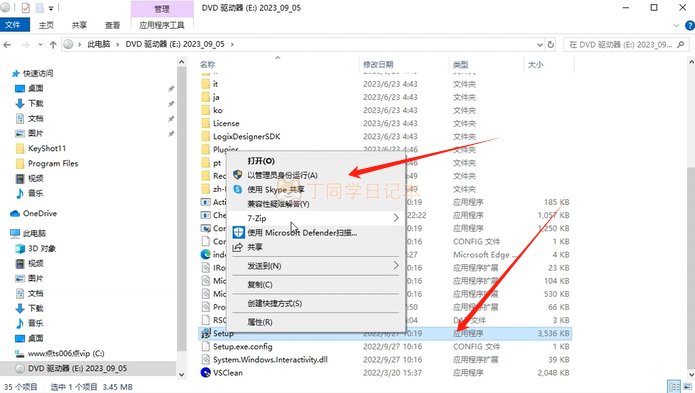Screen dimensions: 695x393
Task: Switch to large icons view button
Action: [x=687, y=387]
